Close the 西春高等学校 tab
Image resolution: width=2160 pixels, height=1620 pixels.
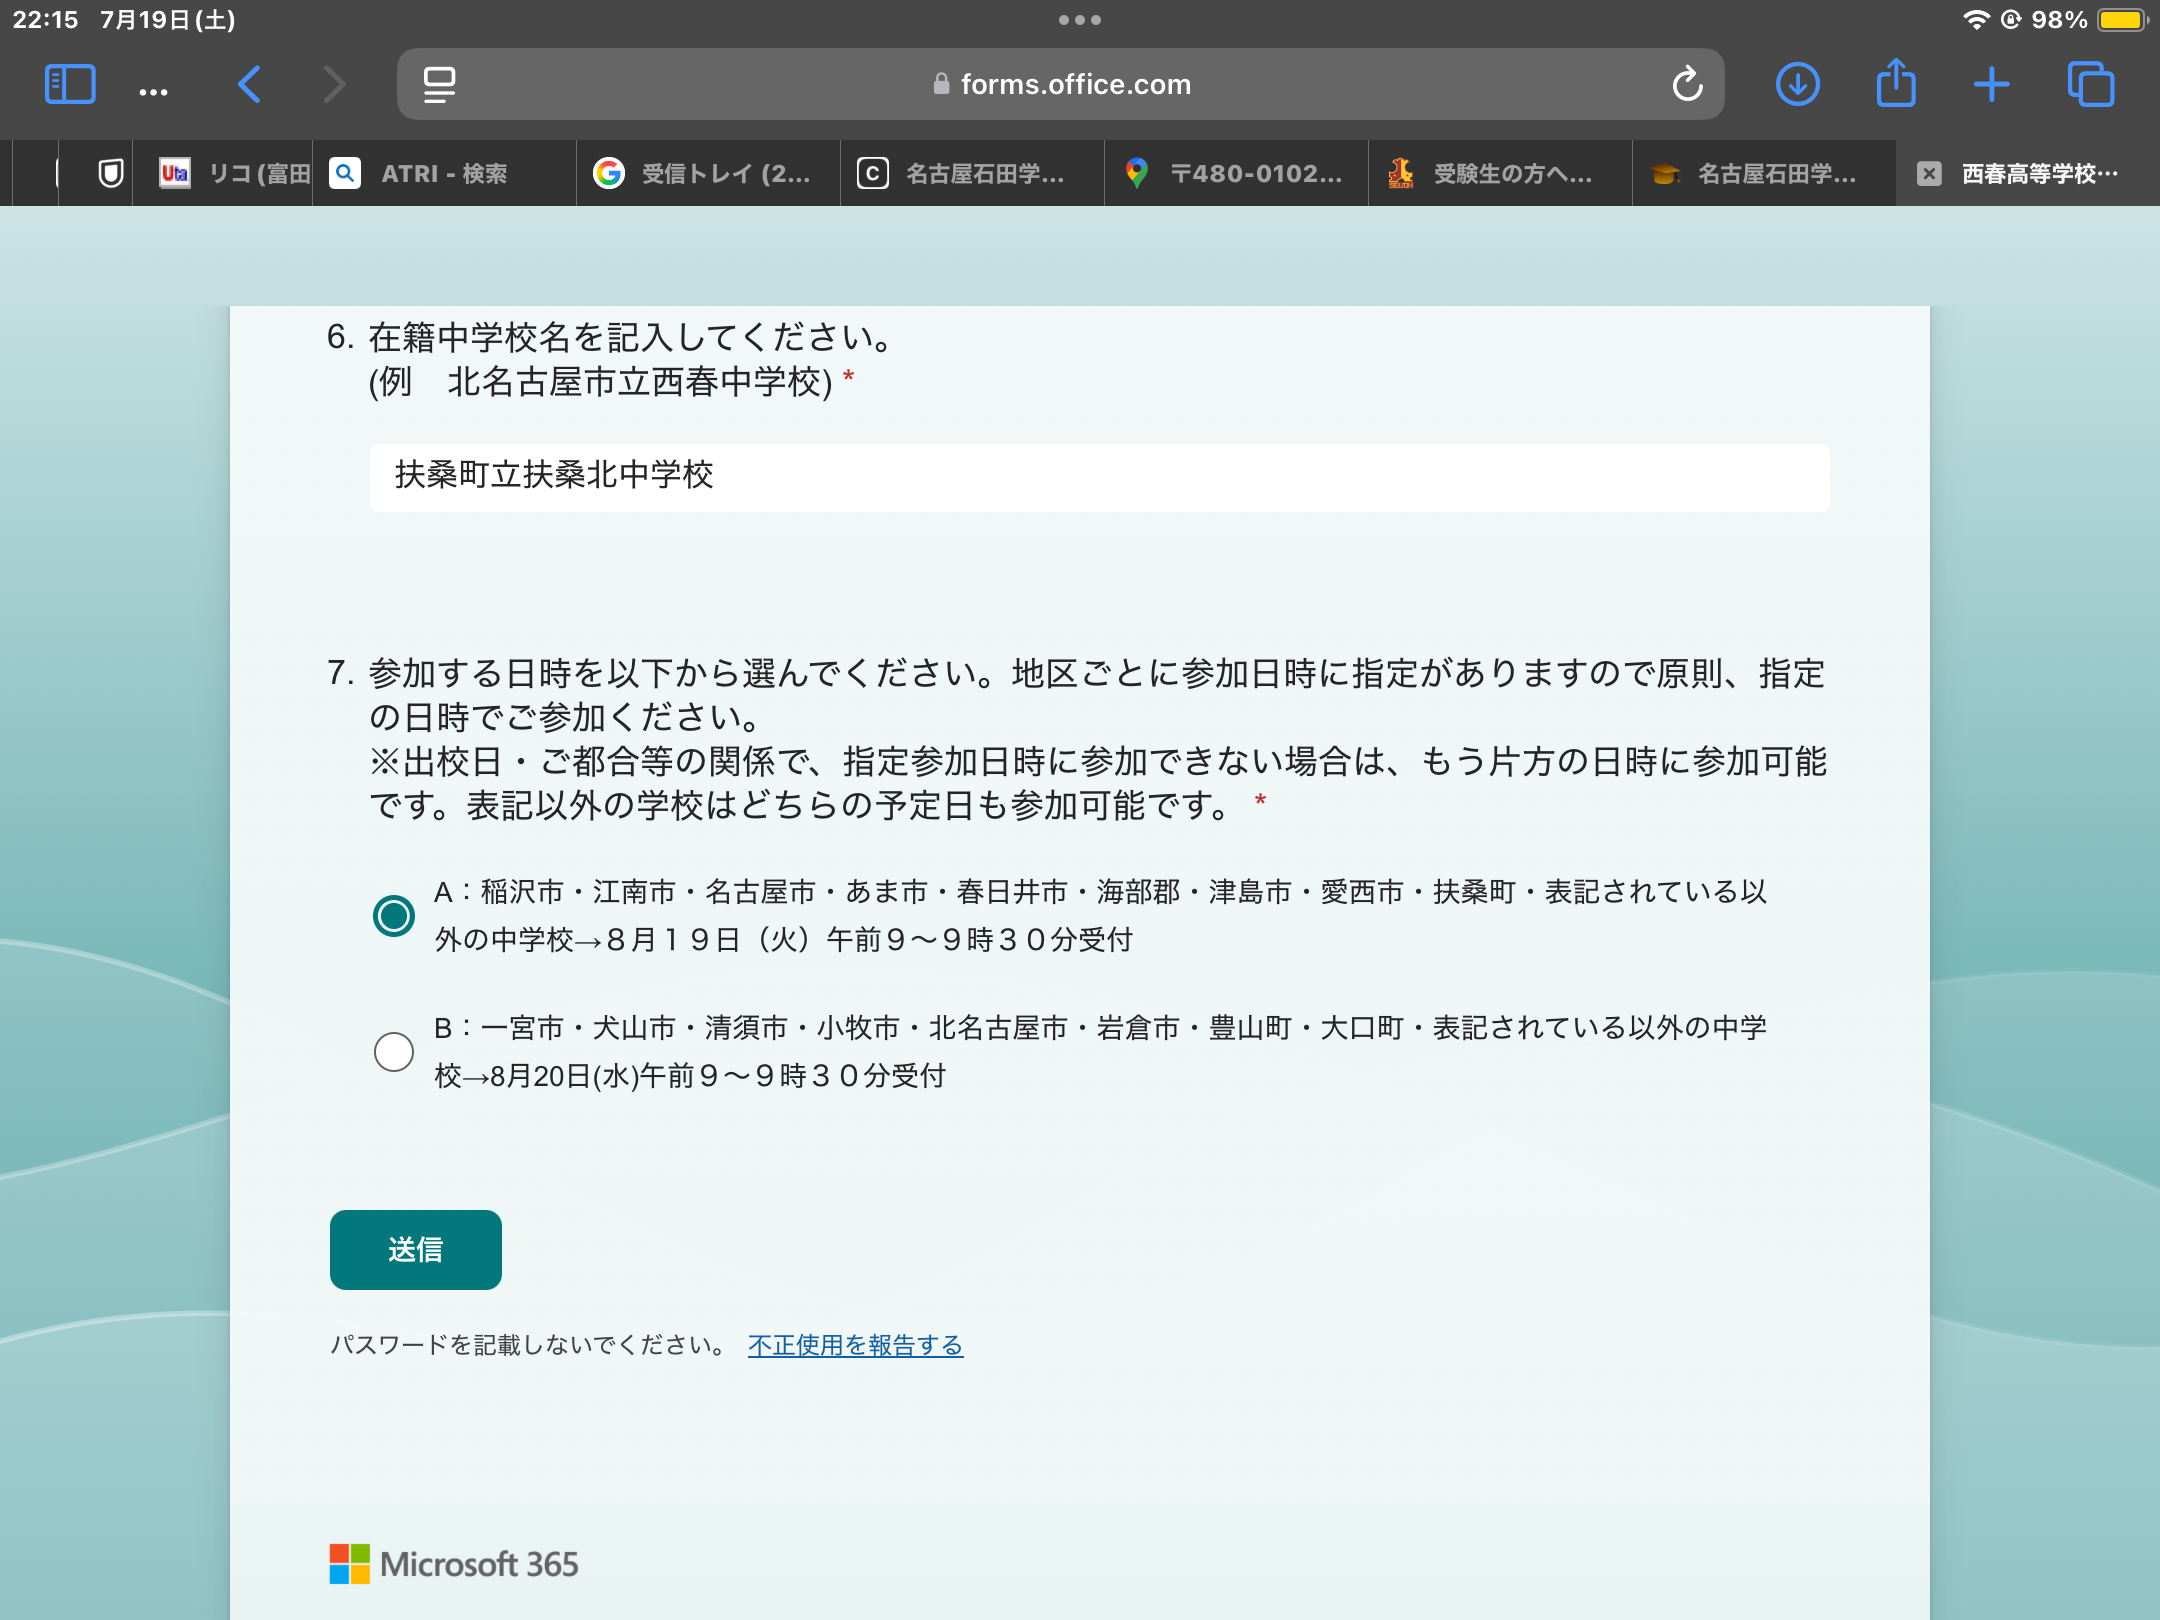[x=1929, y=174]
